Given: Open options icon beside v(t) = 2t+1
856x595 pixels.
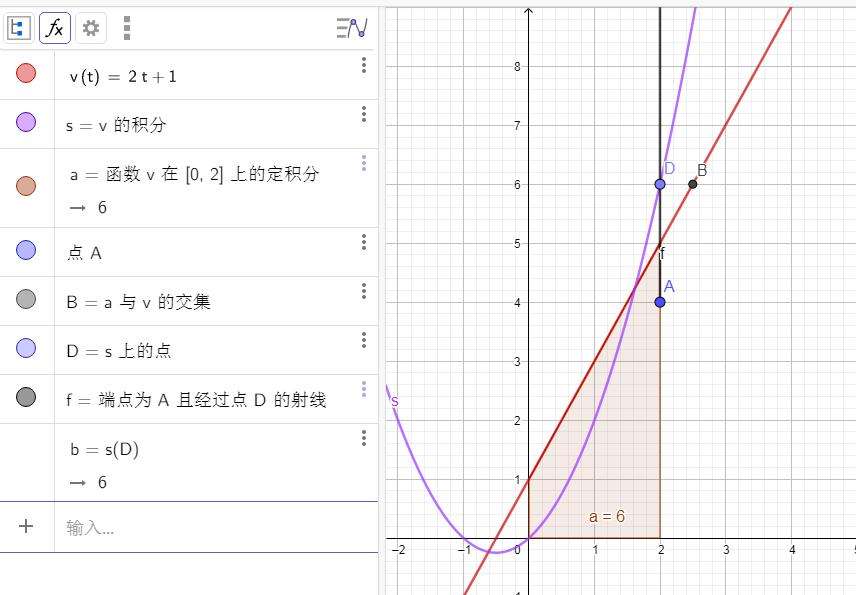Looking at the screenshot, I should tap(363, 66).
